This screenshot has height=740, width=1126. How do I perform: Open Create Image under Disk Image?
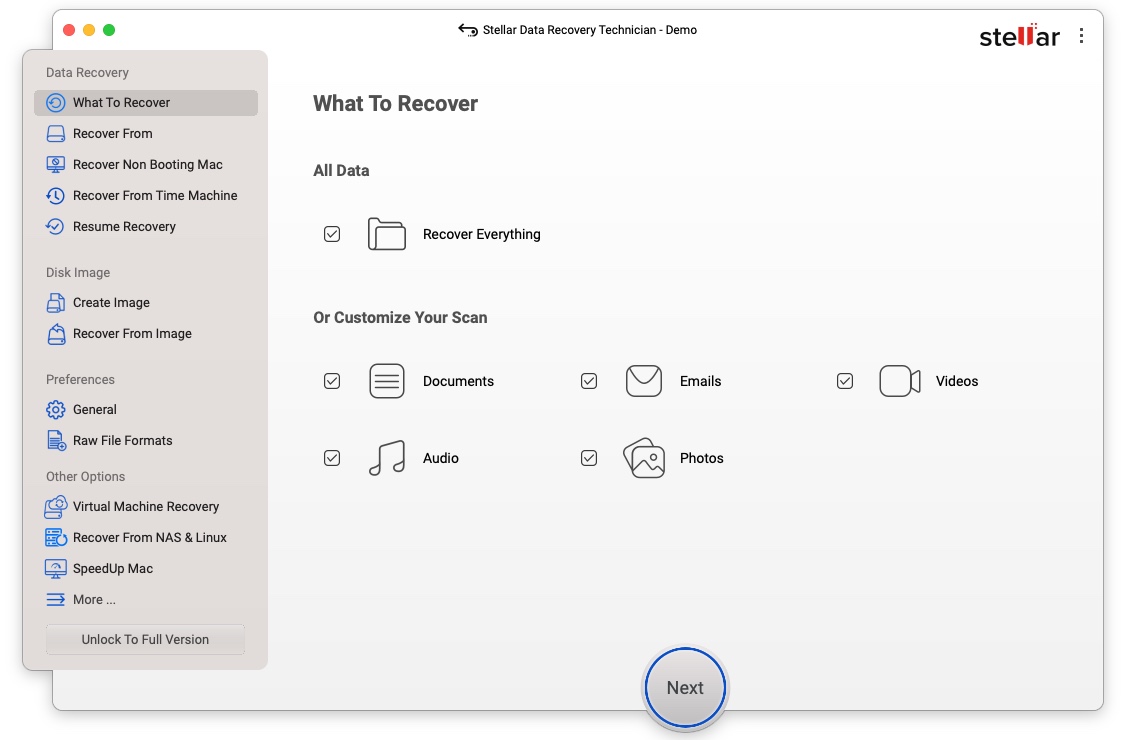point(111,302)
